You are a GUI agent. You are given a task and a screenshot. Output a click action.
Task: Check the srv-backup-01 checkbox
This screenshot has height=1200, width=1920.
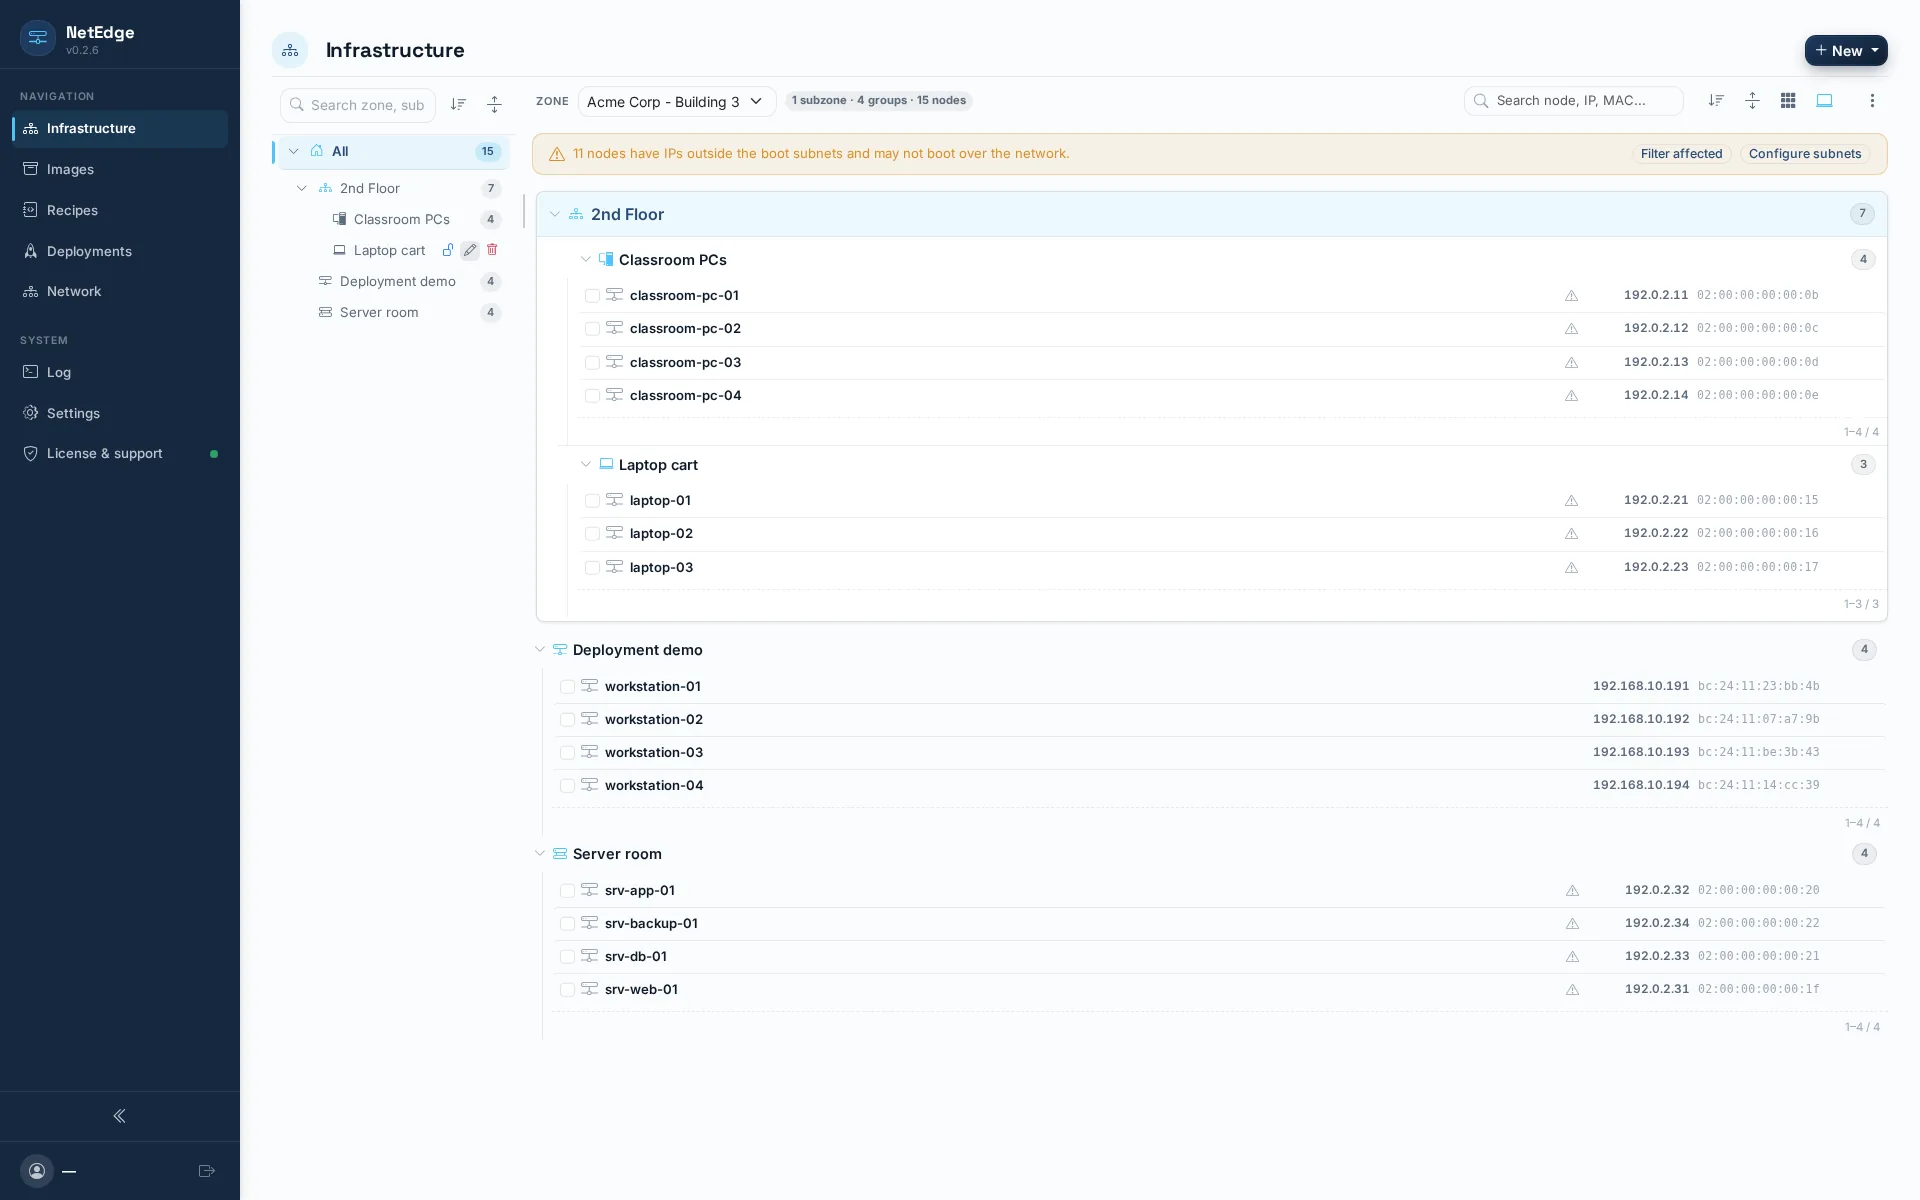tap(567, 924)
